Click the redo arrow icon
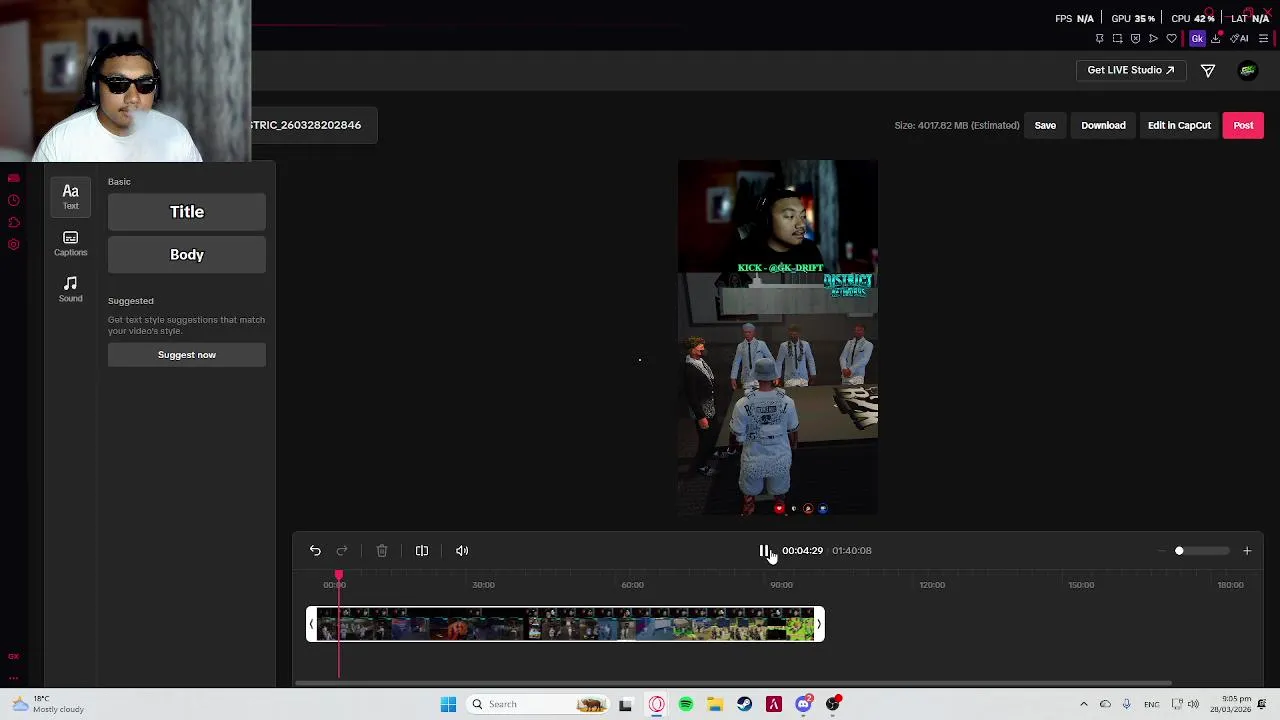 point(342,551)
